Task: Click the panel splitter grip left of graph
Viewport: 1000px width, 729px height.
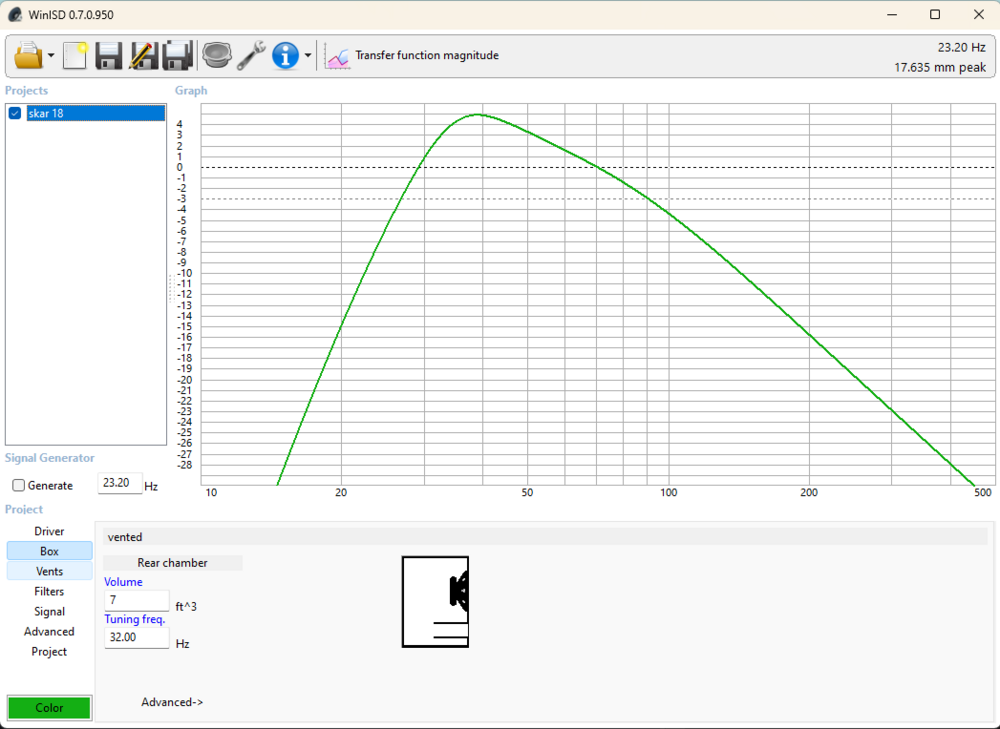Action: [171, 288]
